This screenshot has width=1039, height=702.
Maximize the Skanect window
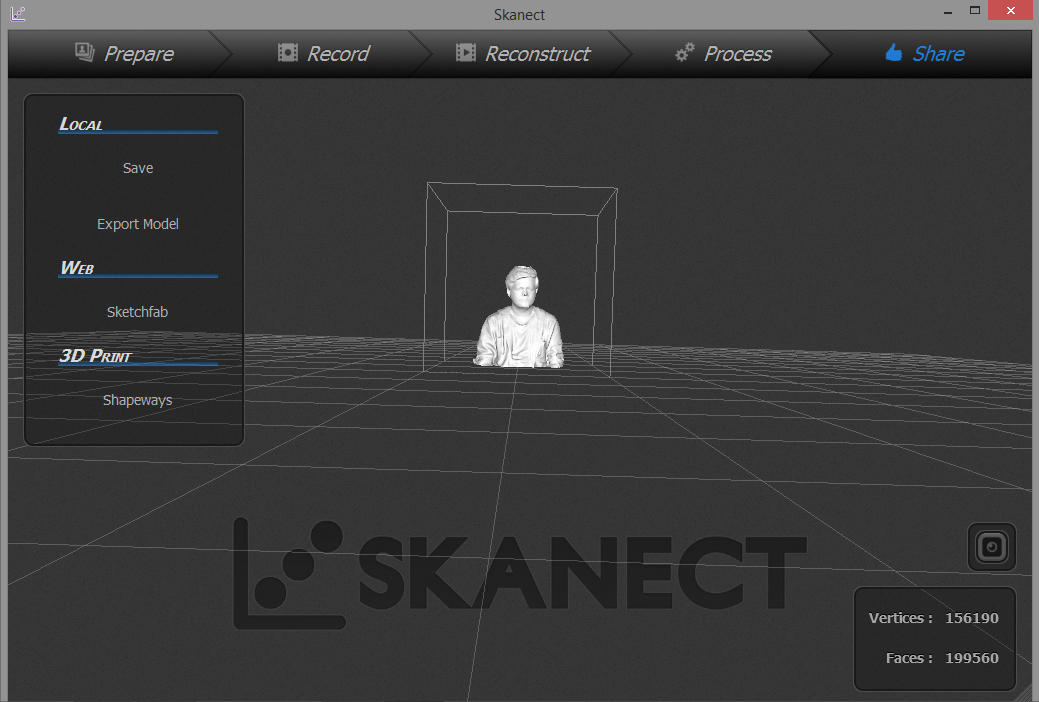pos(975,11)
